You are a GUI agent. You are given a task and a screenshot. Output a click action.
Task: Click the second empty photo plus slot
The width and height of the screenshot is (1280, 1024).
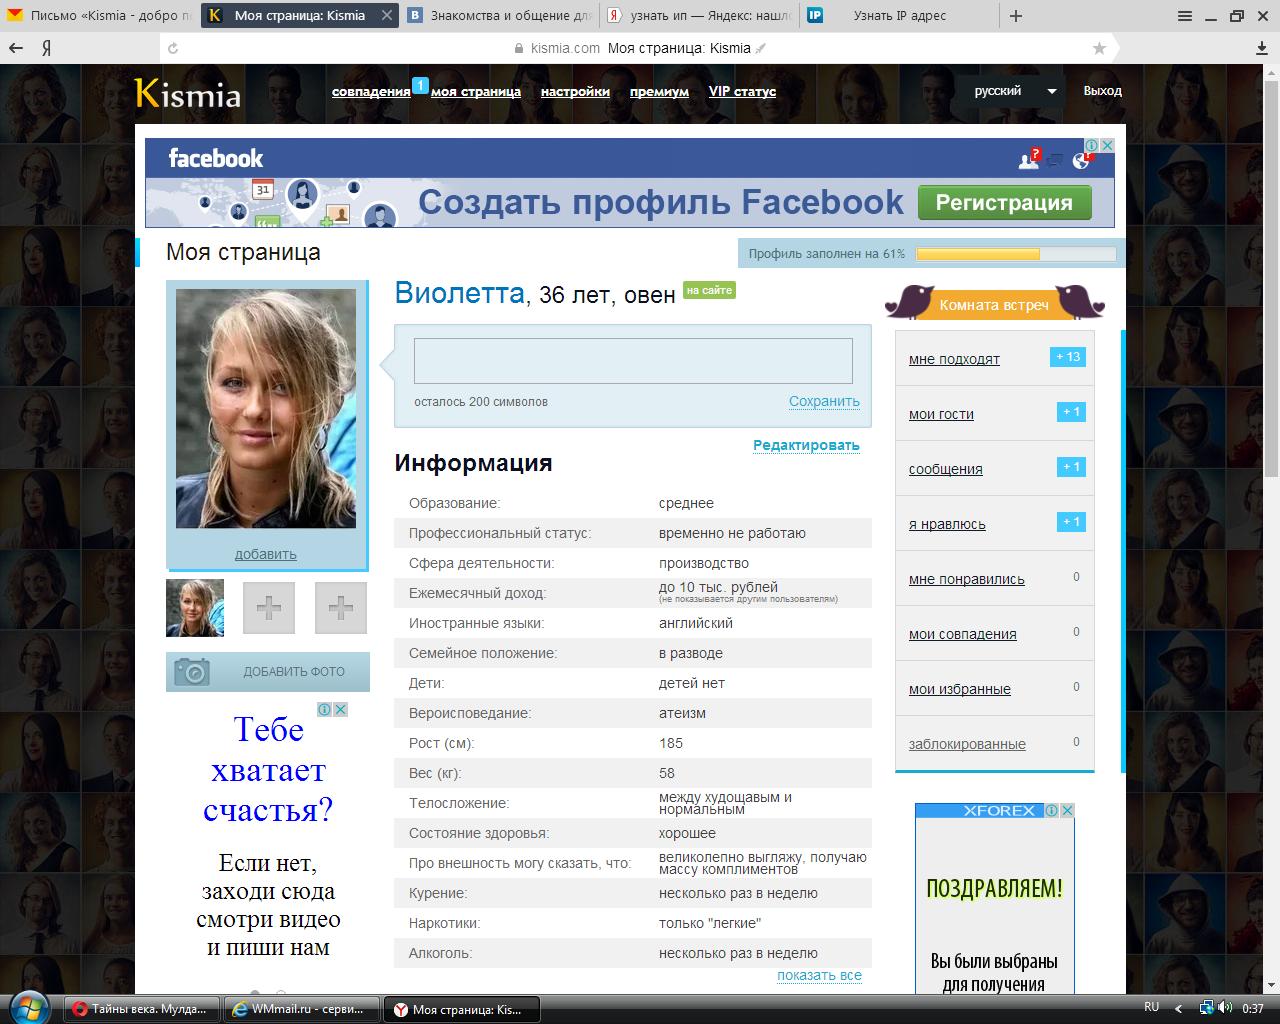click(x=341, y=608)
